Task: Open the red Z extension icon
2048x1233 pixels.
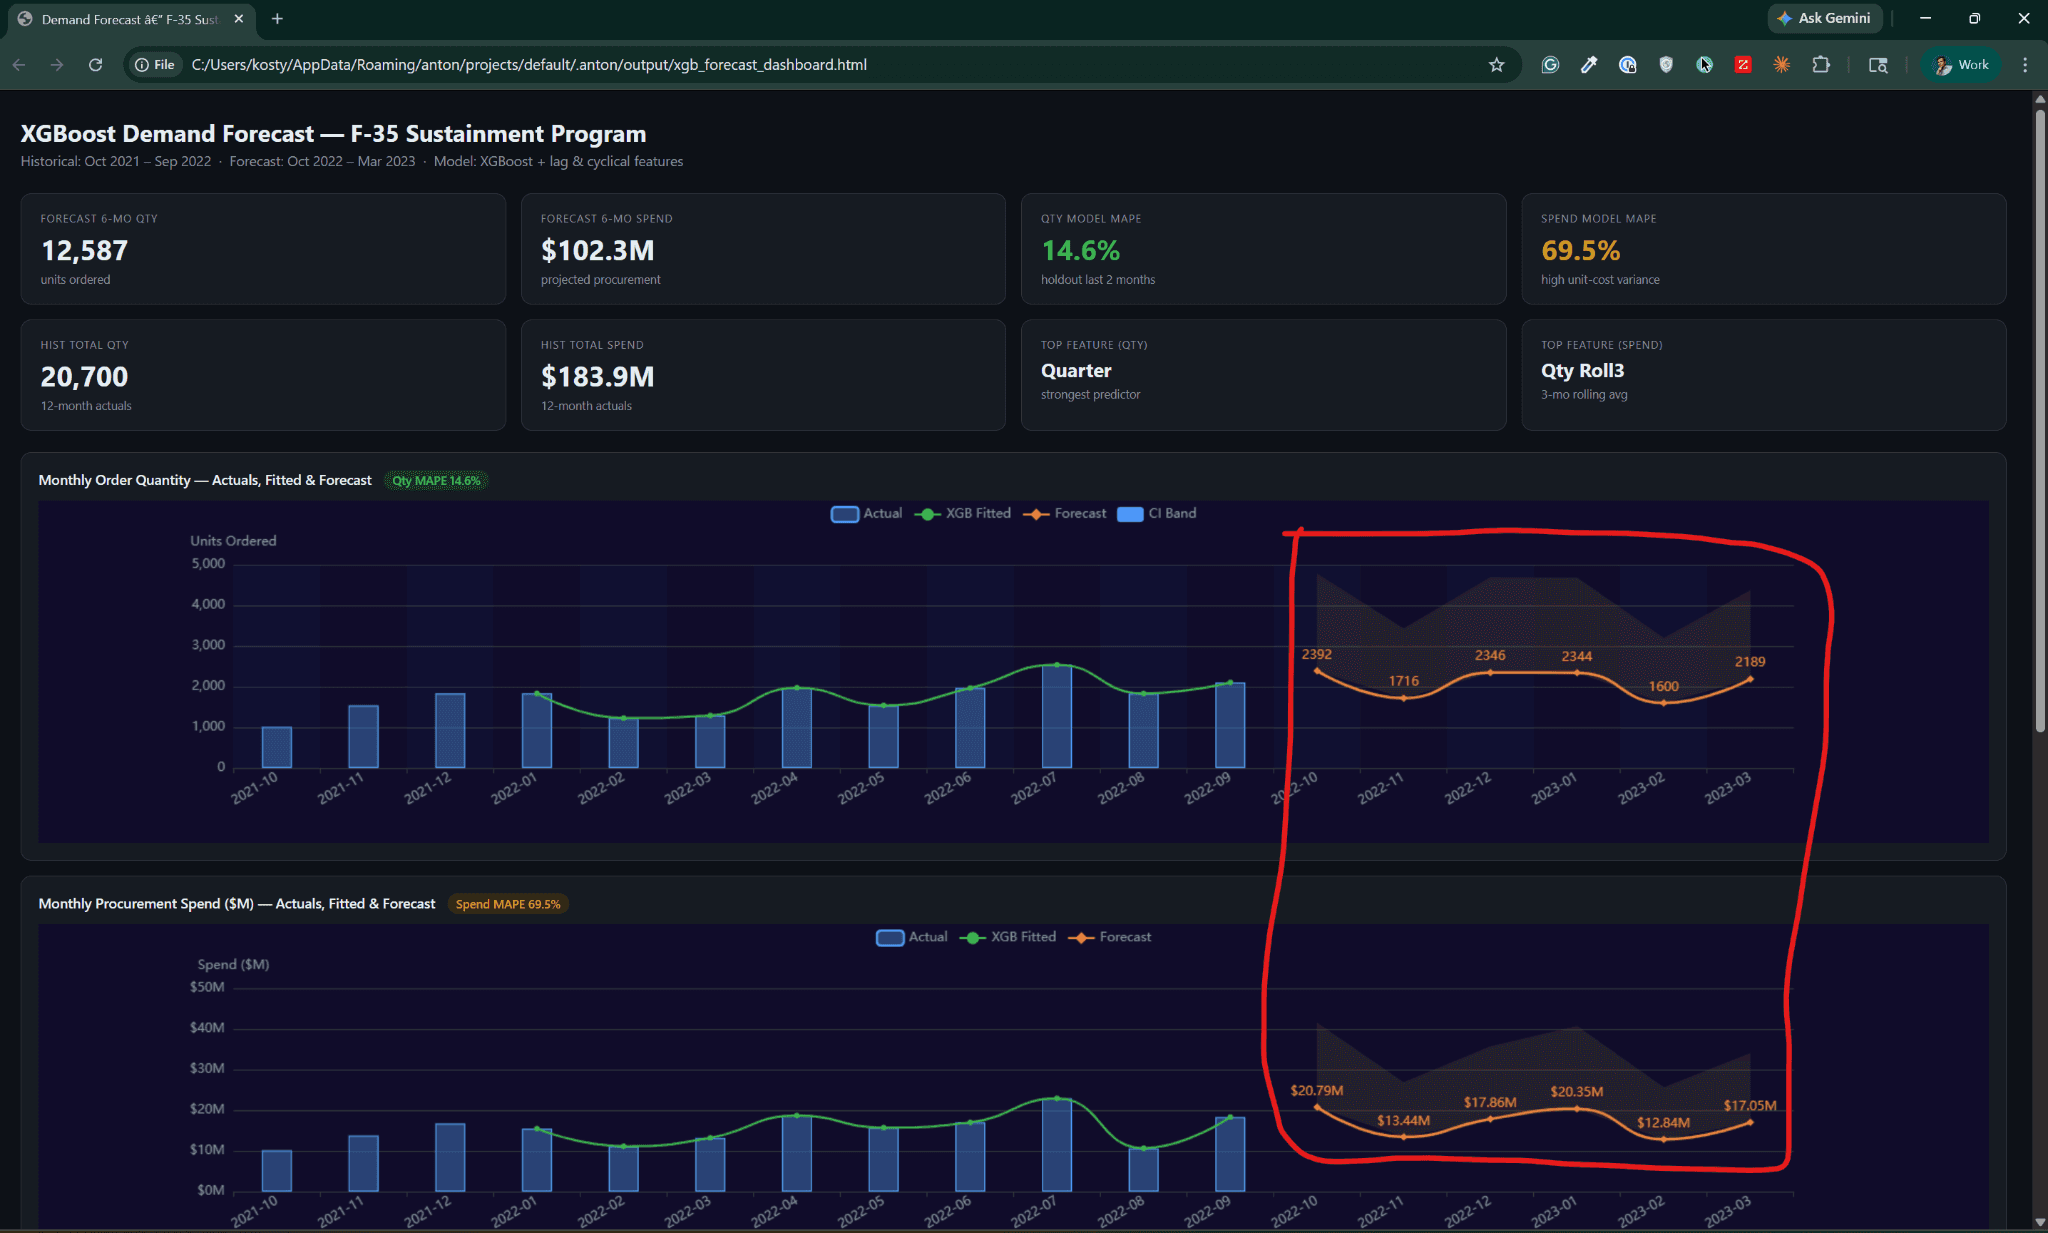Action: (x=1743, y=65)
